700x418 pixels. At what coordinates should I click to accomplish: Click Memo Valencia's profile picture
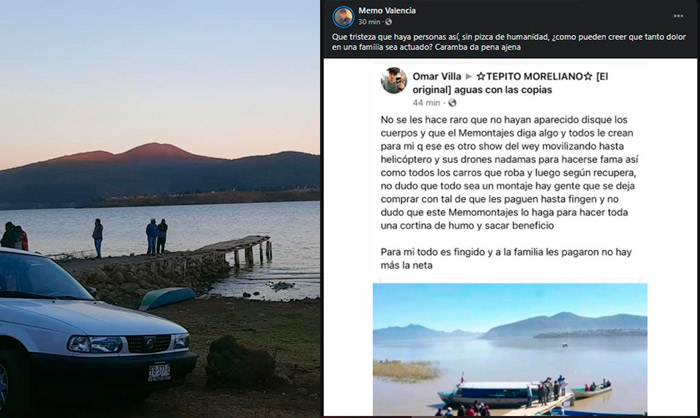pyautogui.click(x=343, y=17)
